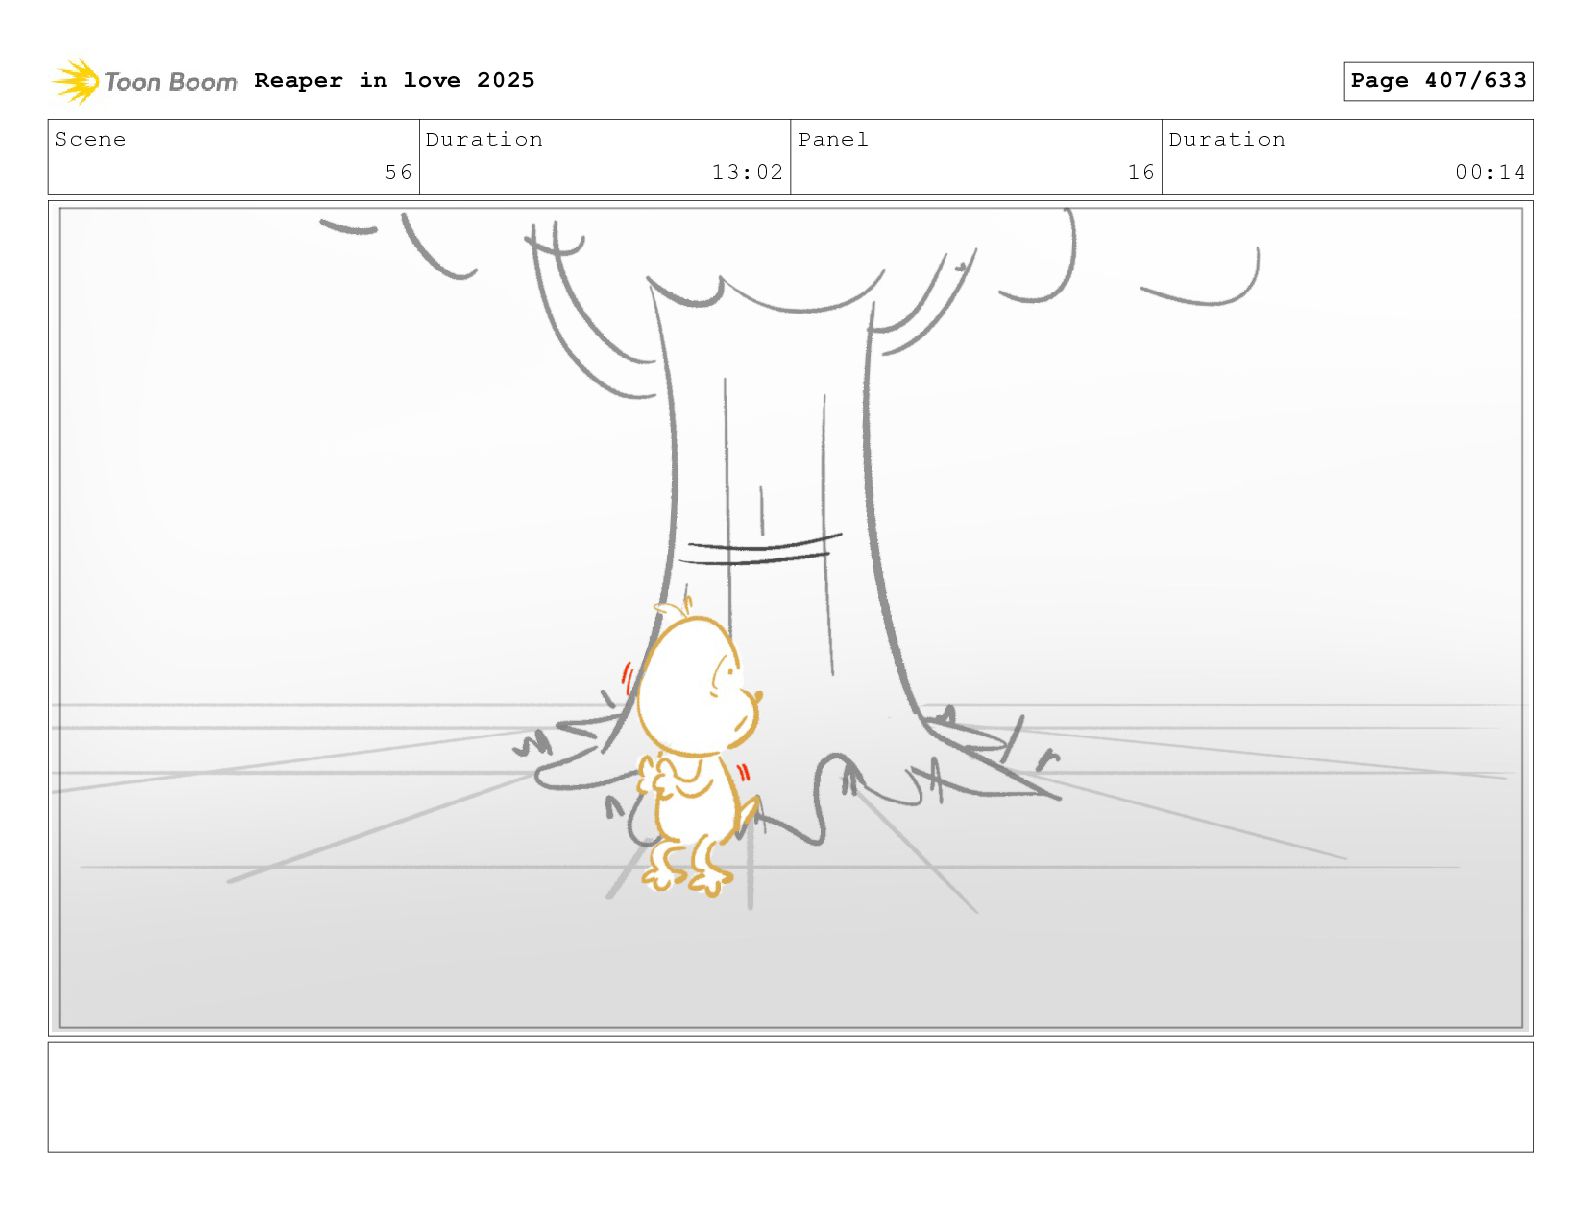1584x1224 pixels.
Task: Click the panel 'Duration' label beside '00:14'
Action: pyautogui.click(x=1227, y=139)
